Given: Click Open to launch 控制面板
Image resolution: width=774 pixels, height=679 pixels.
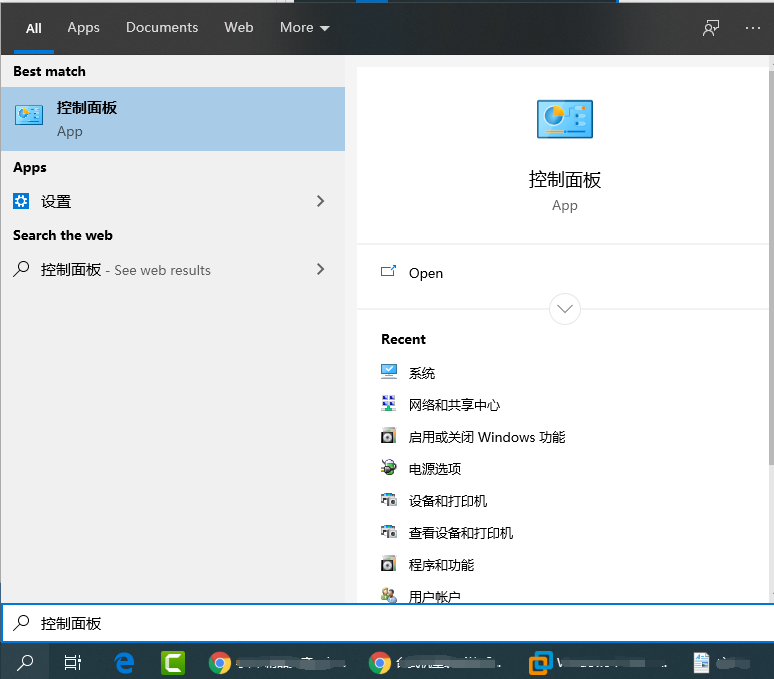Looking at the screenshot, I should (425, 273).
